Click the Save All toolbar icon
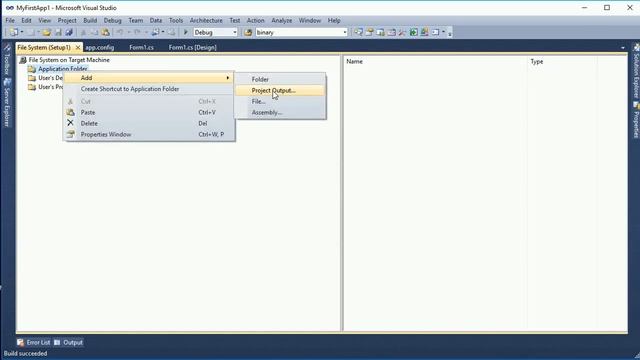 click(x=69, y=32)
